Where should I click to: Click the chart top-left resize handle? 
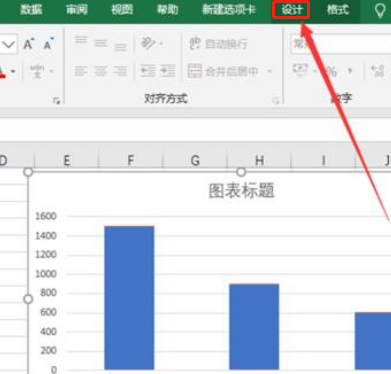point(28,172)
